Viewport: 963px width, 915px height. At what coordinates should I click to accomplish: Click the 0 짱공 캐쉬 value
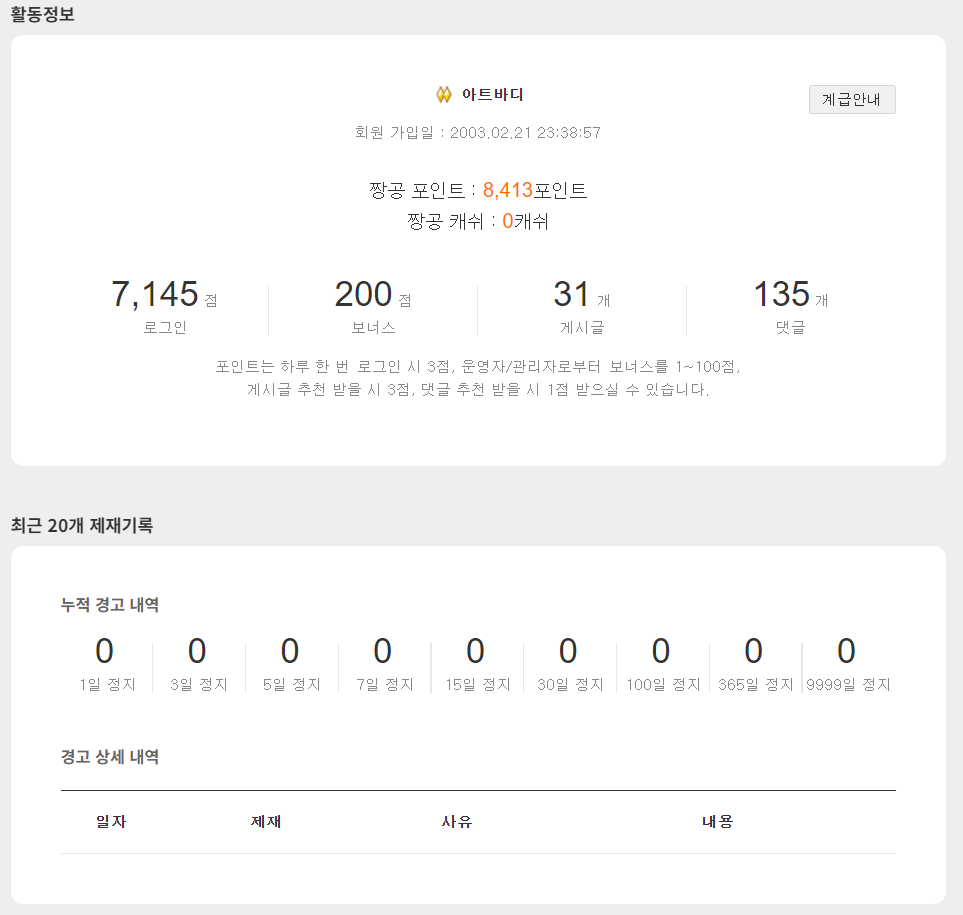[508, 221]
